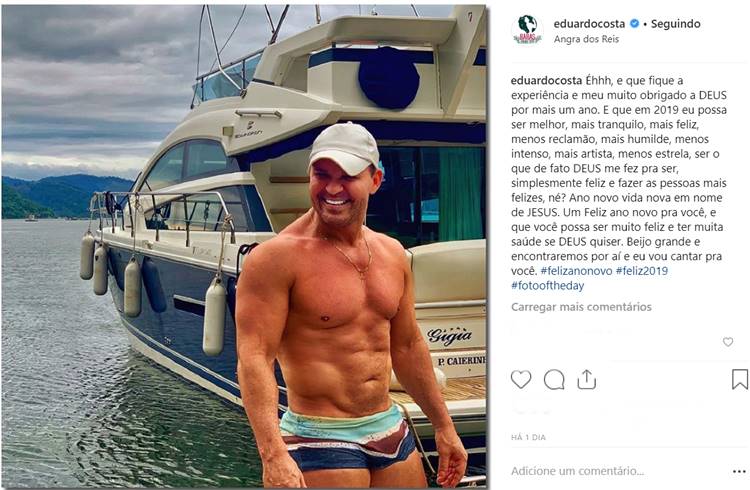Like the post with the heart icon
The image size is (750, 490).
(x=521, y=379)
